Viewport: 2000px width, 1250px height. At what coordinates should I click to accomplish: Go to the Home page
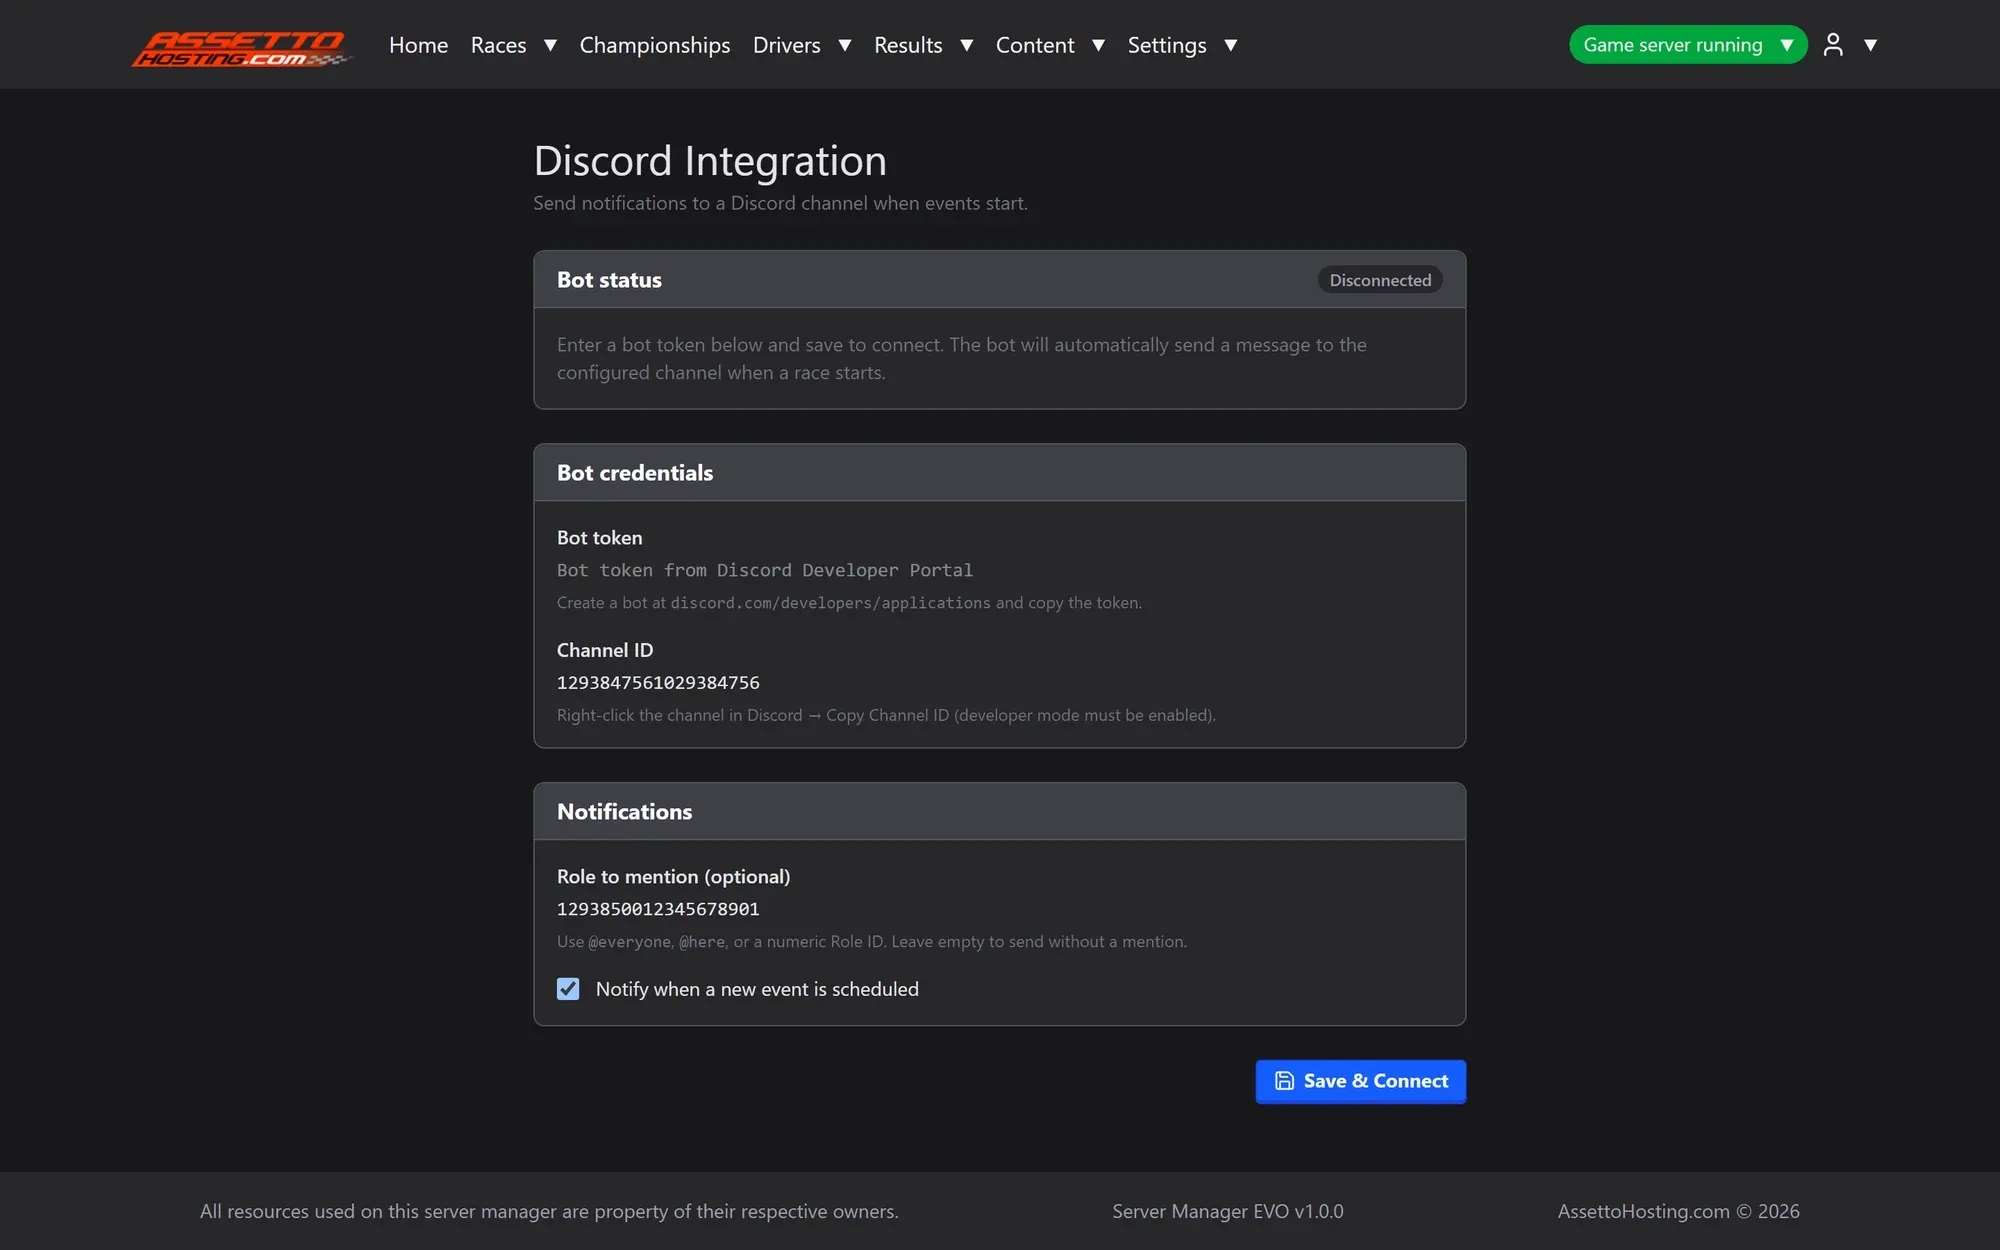pyautogui.click(x=418, y=45)
